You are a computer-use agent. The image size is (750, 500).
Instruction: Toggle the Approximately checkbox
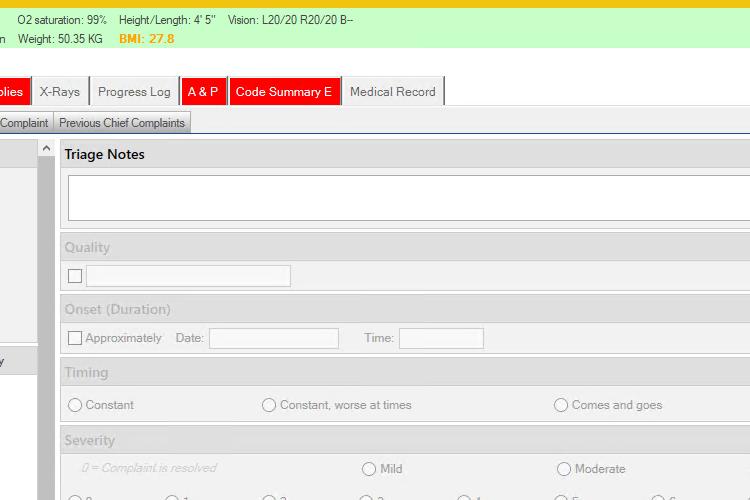click(75, 338)
